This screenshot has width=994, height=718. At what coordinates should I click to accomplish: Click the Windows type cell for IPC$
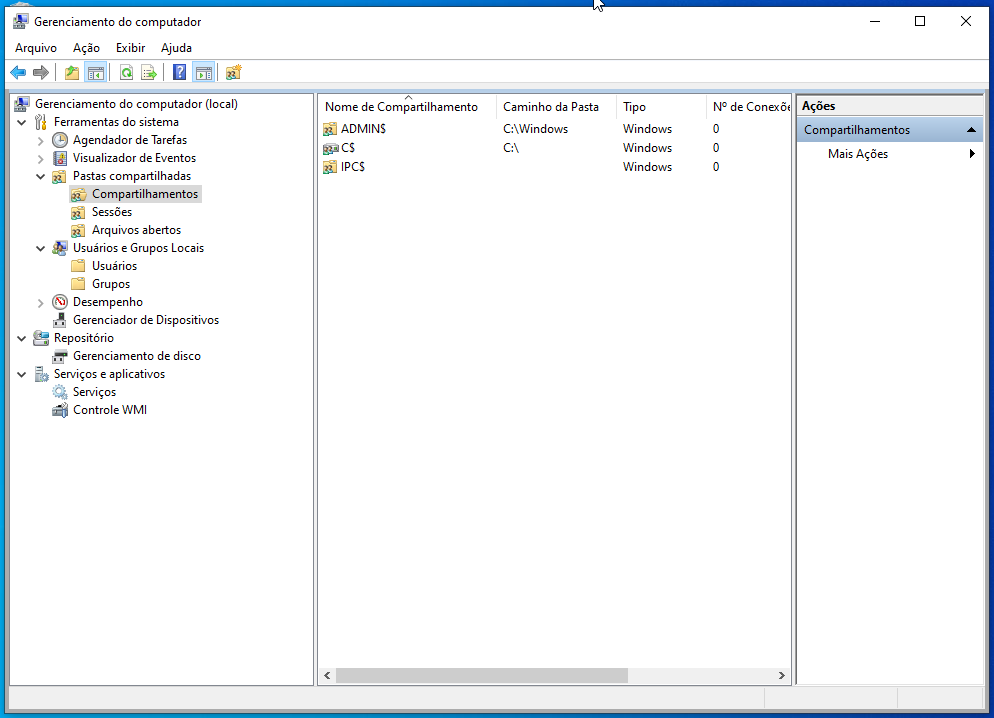(x=647, y=167)
